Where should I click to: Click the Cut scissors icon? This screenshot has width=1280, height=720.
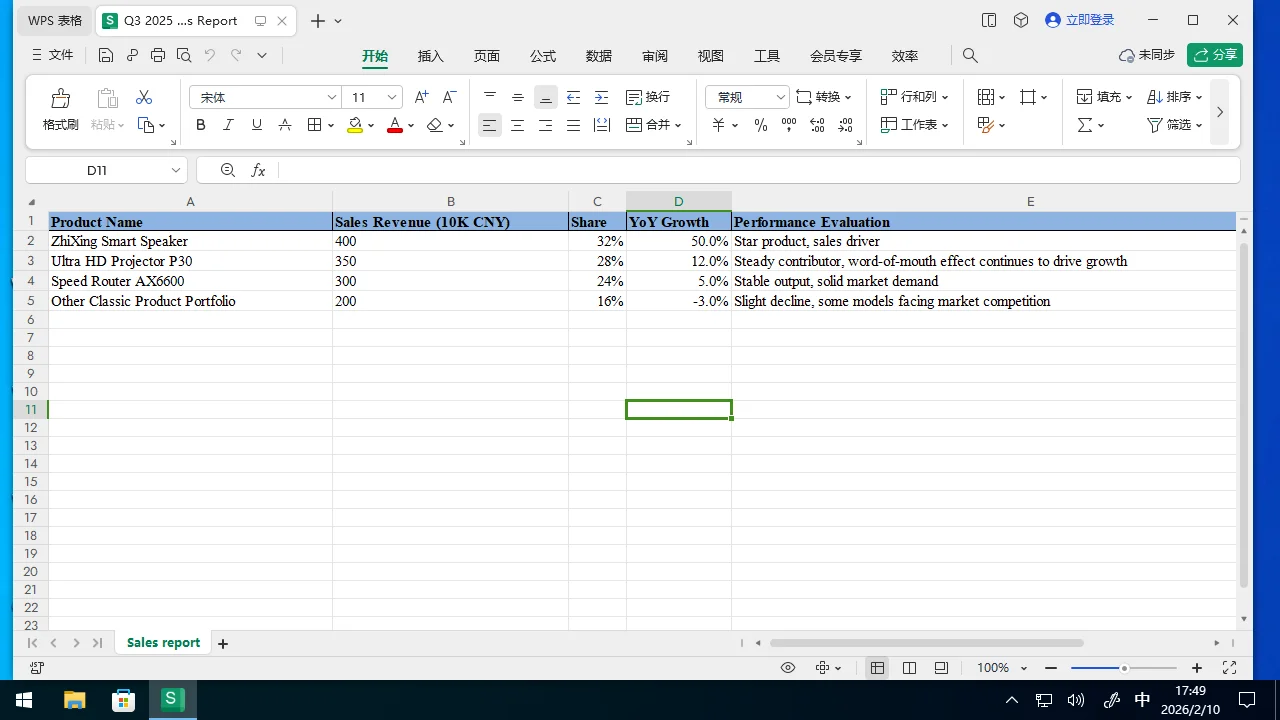[x=144, y=97]
